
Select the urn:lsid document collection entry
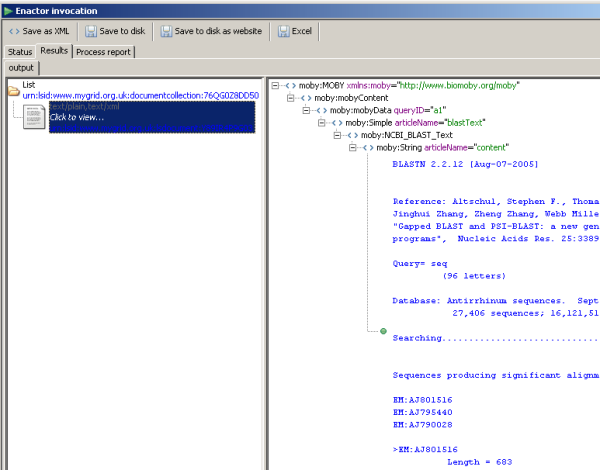pyautogui.click(x=140, y=96)
